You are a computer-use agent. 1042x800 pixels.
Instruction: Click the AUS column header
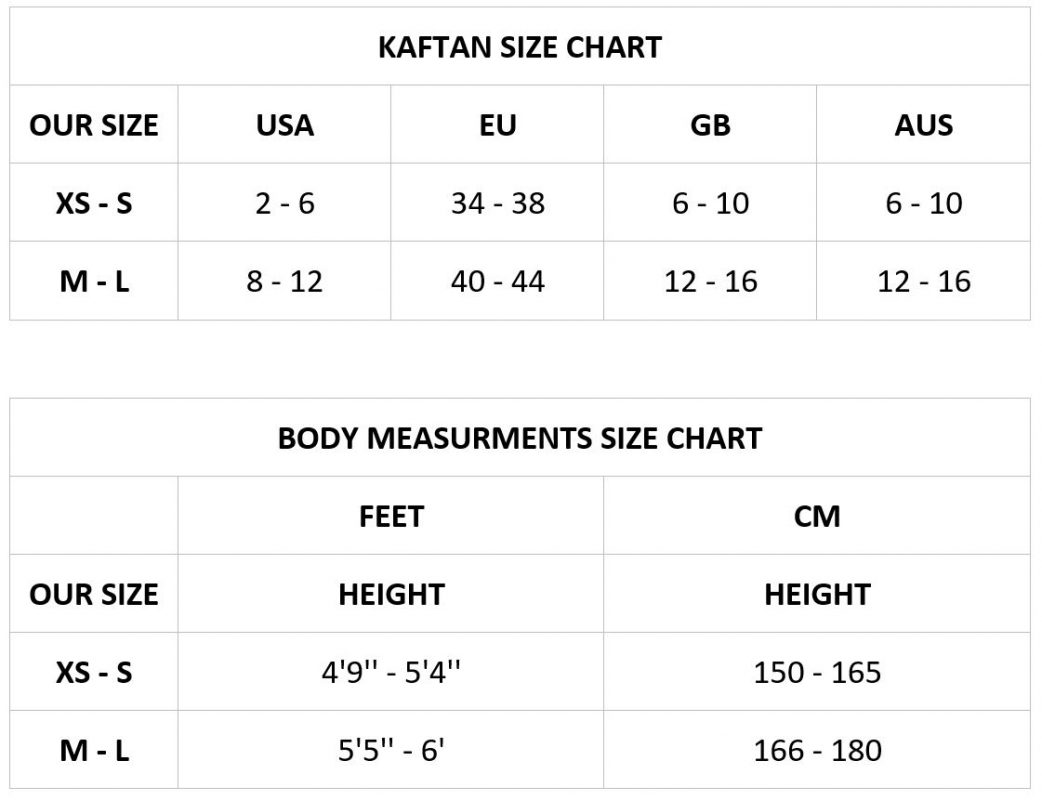tap(923, 125)
